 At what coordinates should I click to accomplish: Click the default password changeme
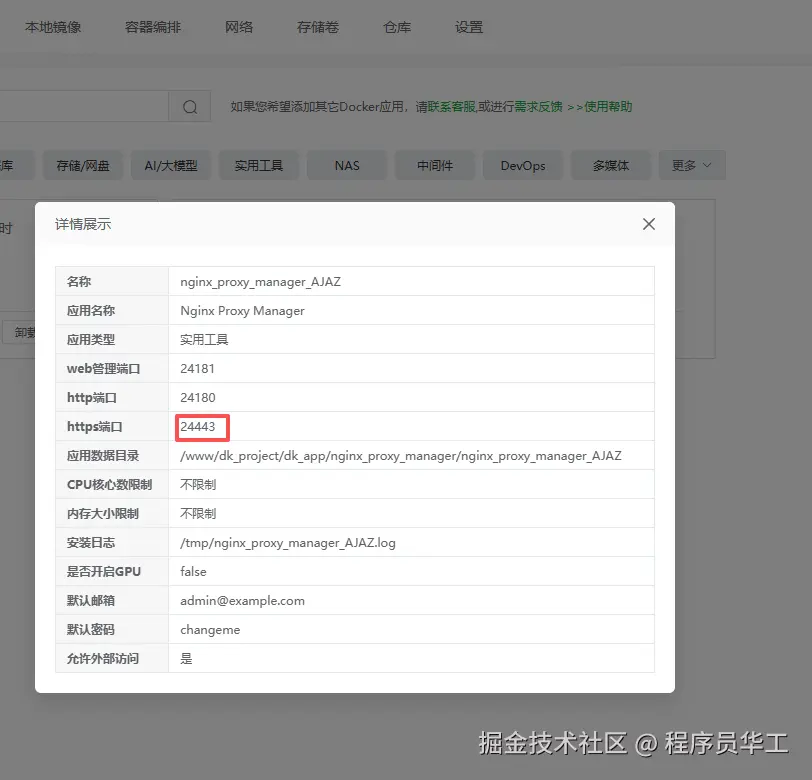[x=210, y=630]
